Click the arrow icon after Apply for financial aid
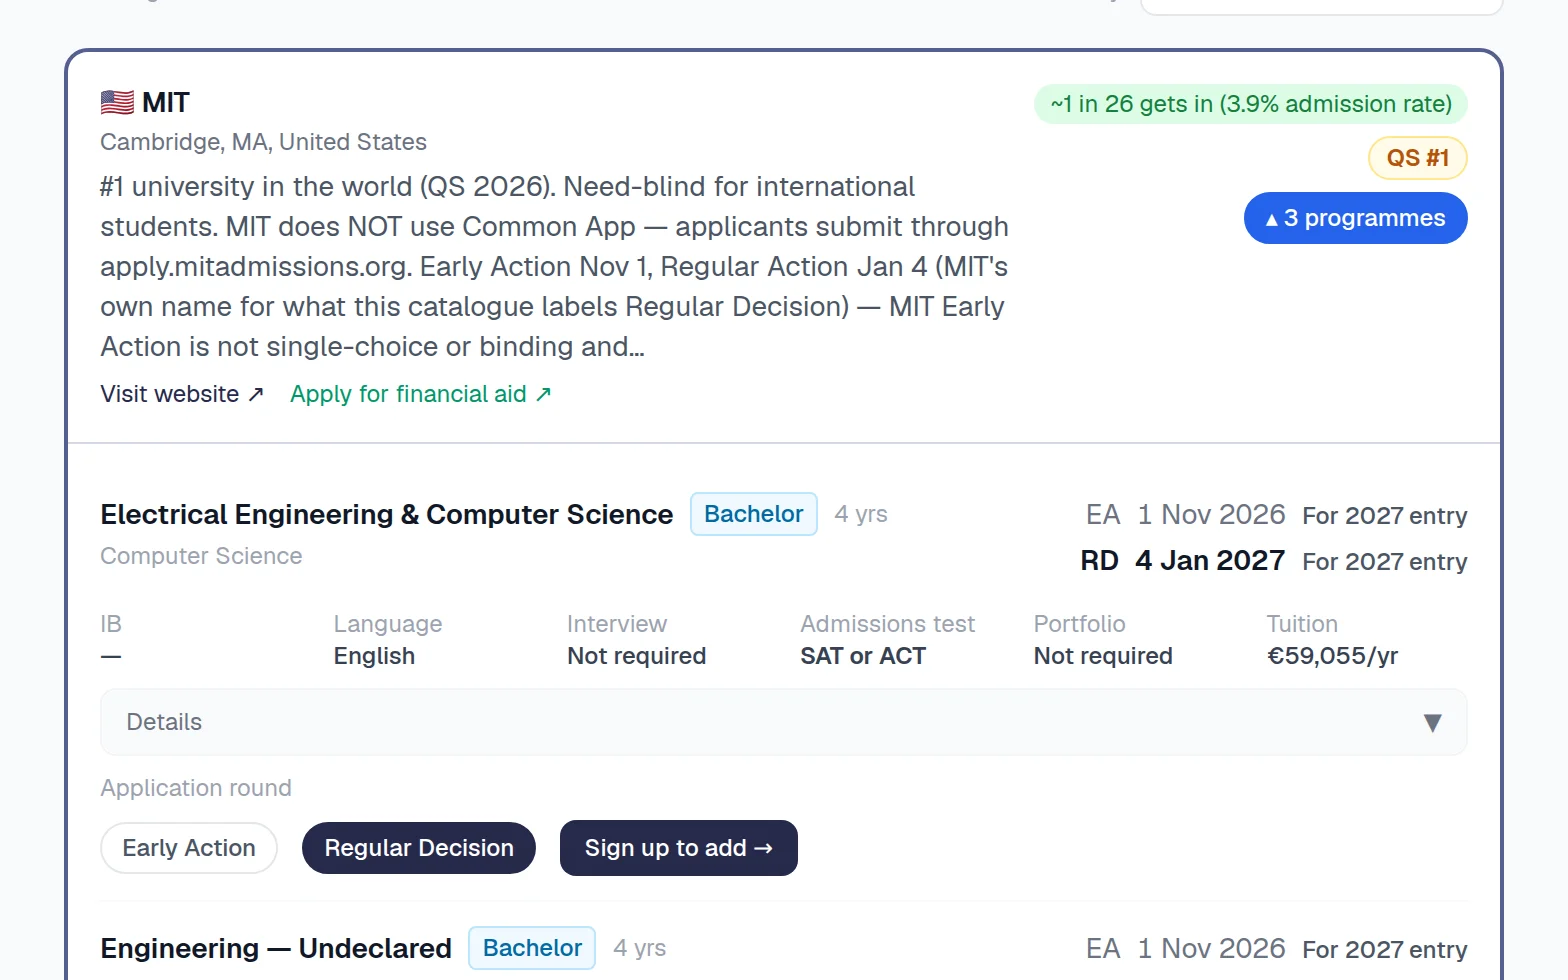Viewport: 1568px width, 980px height. click(543, 394)
